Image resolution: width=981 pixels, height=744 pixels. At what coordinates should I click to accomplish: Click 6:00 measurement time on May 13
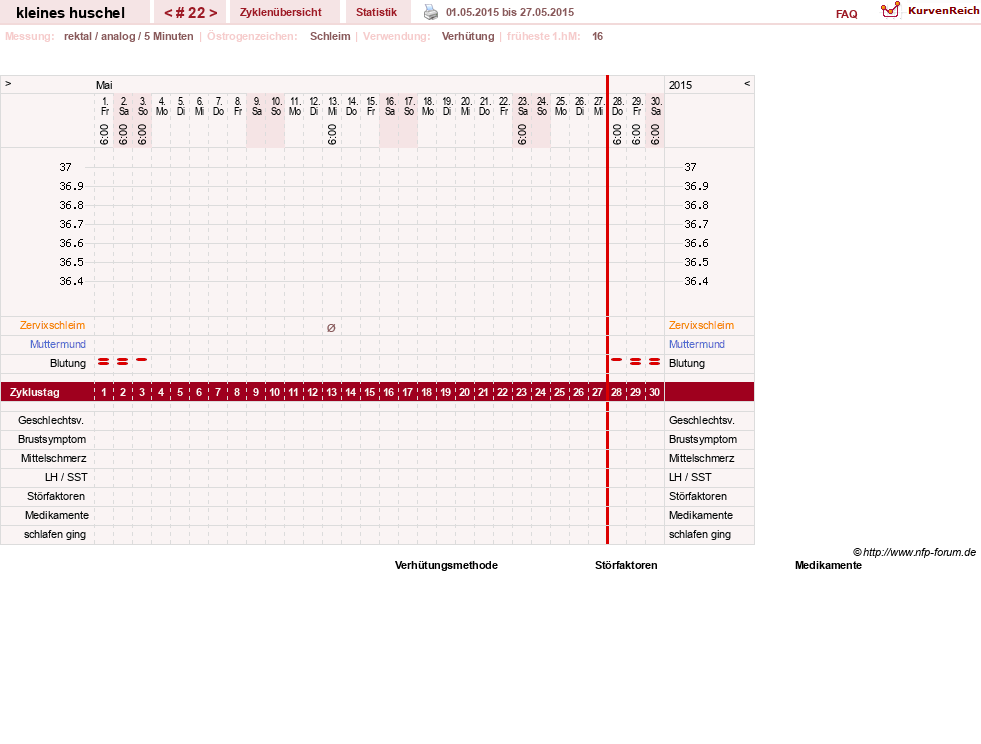332,135
